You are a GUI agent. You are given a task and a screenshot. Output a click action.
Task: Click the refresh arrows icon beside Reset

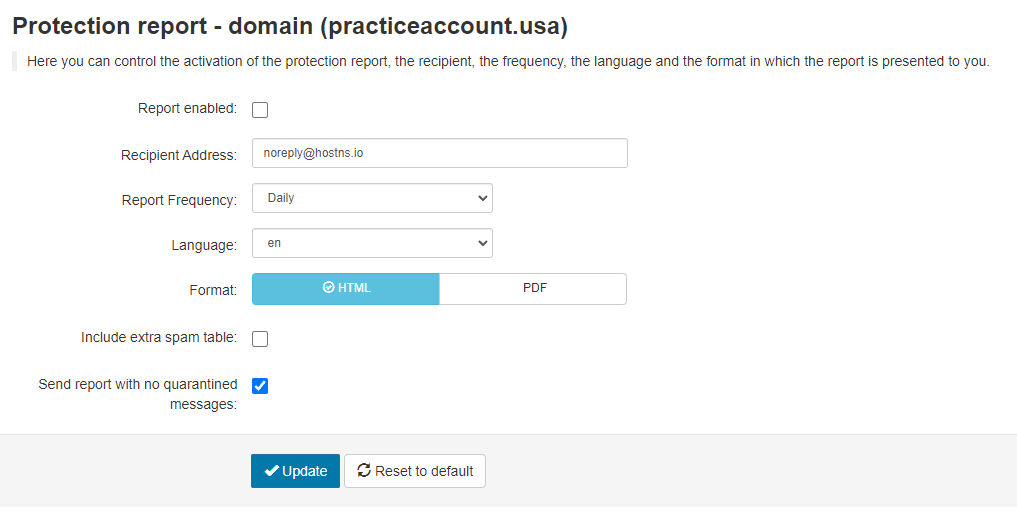[x=364, y=470]
